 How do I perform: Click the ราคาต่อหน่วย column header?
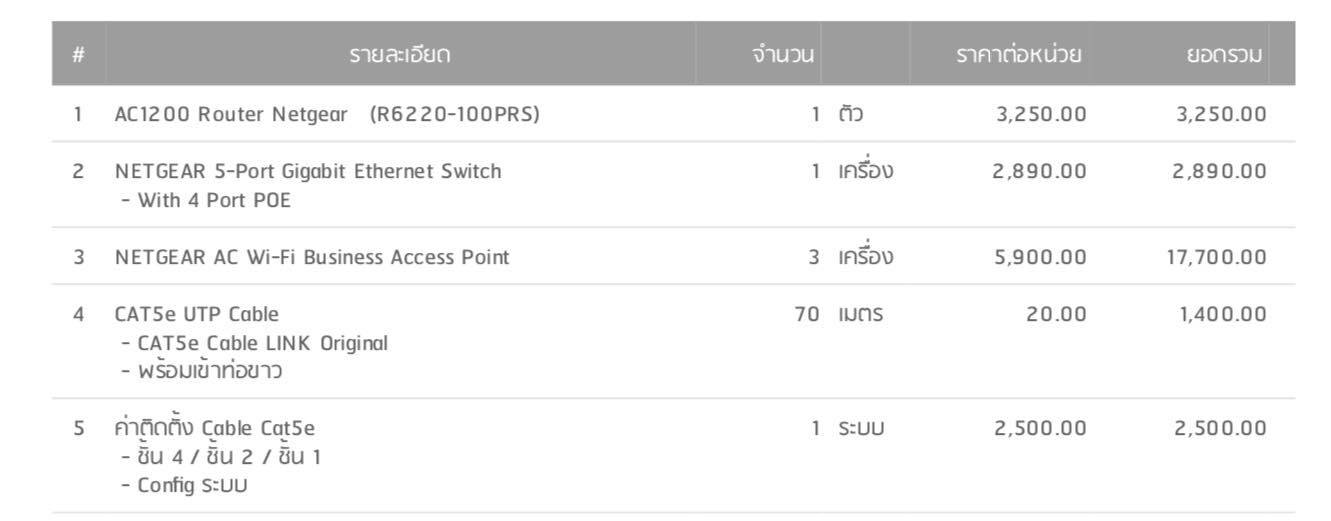(1018, 54)
